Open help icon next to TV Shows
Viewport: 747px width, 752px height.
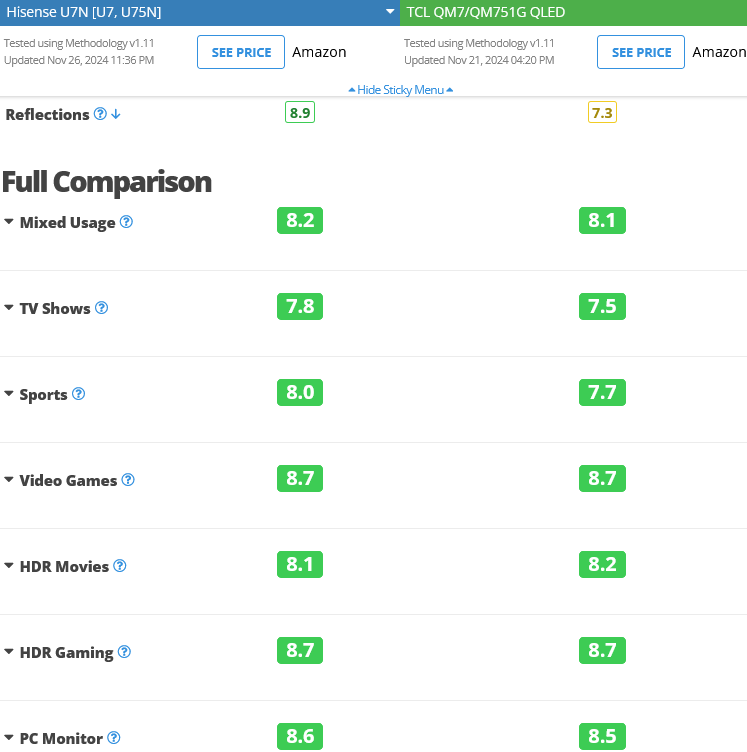click(x=101, y=307)
